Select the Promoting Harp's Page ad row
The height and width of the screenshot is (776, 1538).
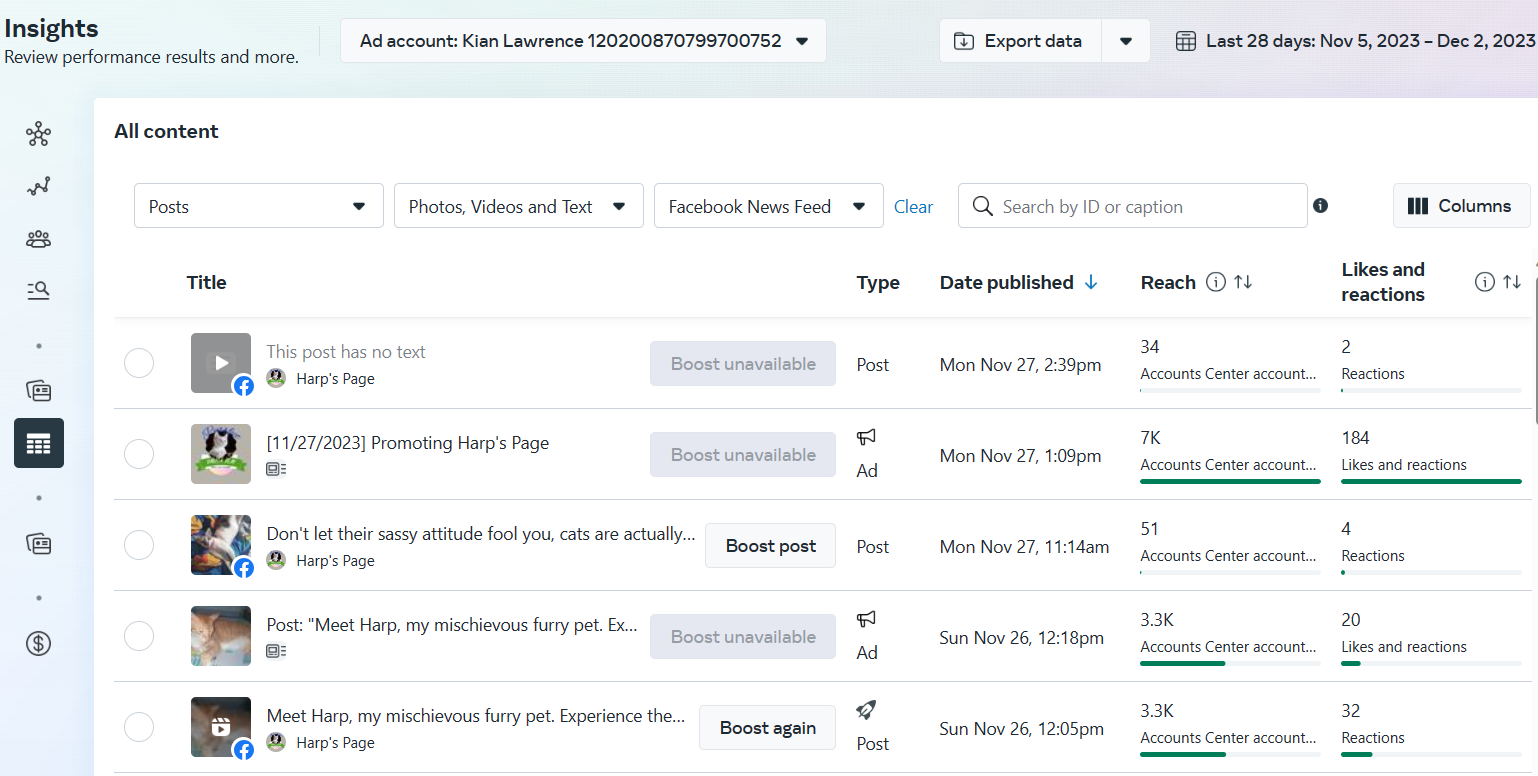[139, 454]
